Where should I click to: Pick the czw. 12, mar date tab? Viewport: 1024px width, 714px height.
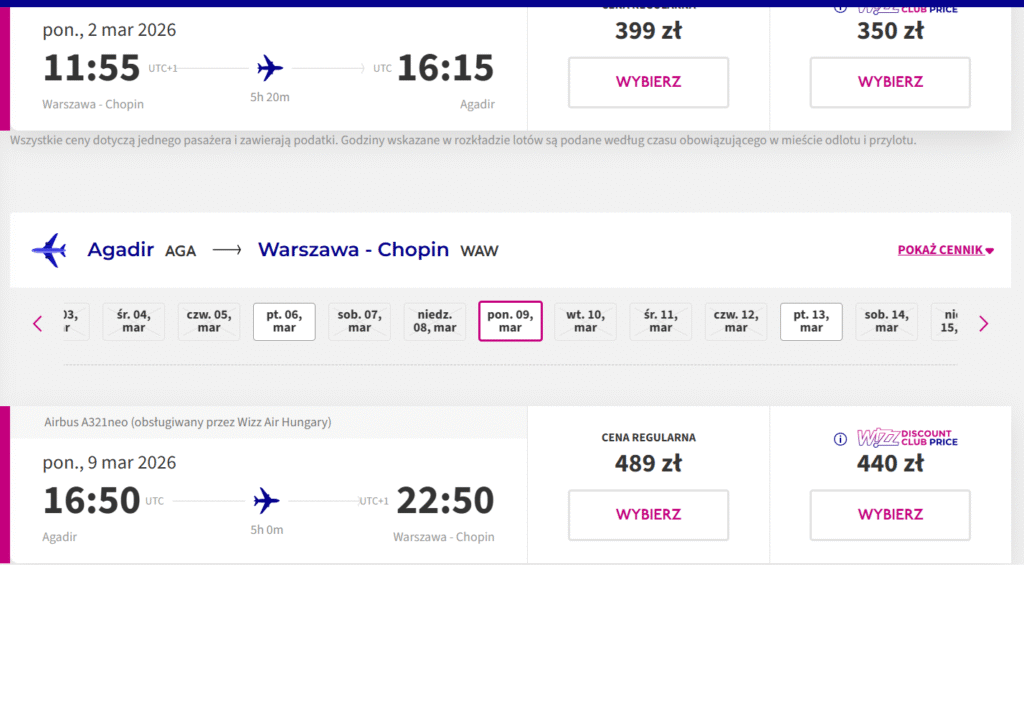[x=736, y=322]
